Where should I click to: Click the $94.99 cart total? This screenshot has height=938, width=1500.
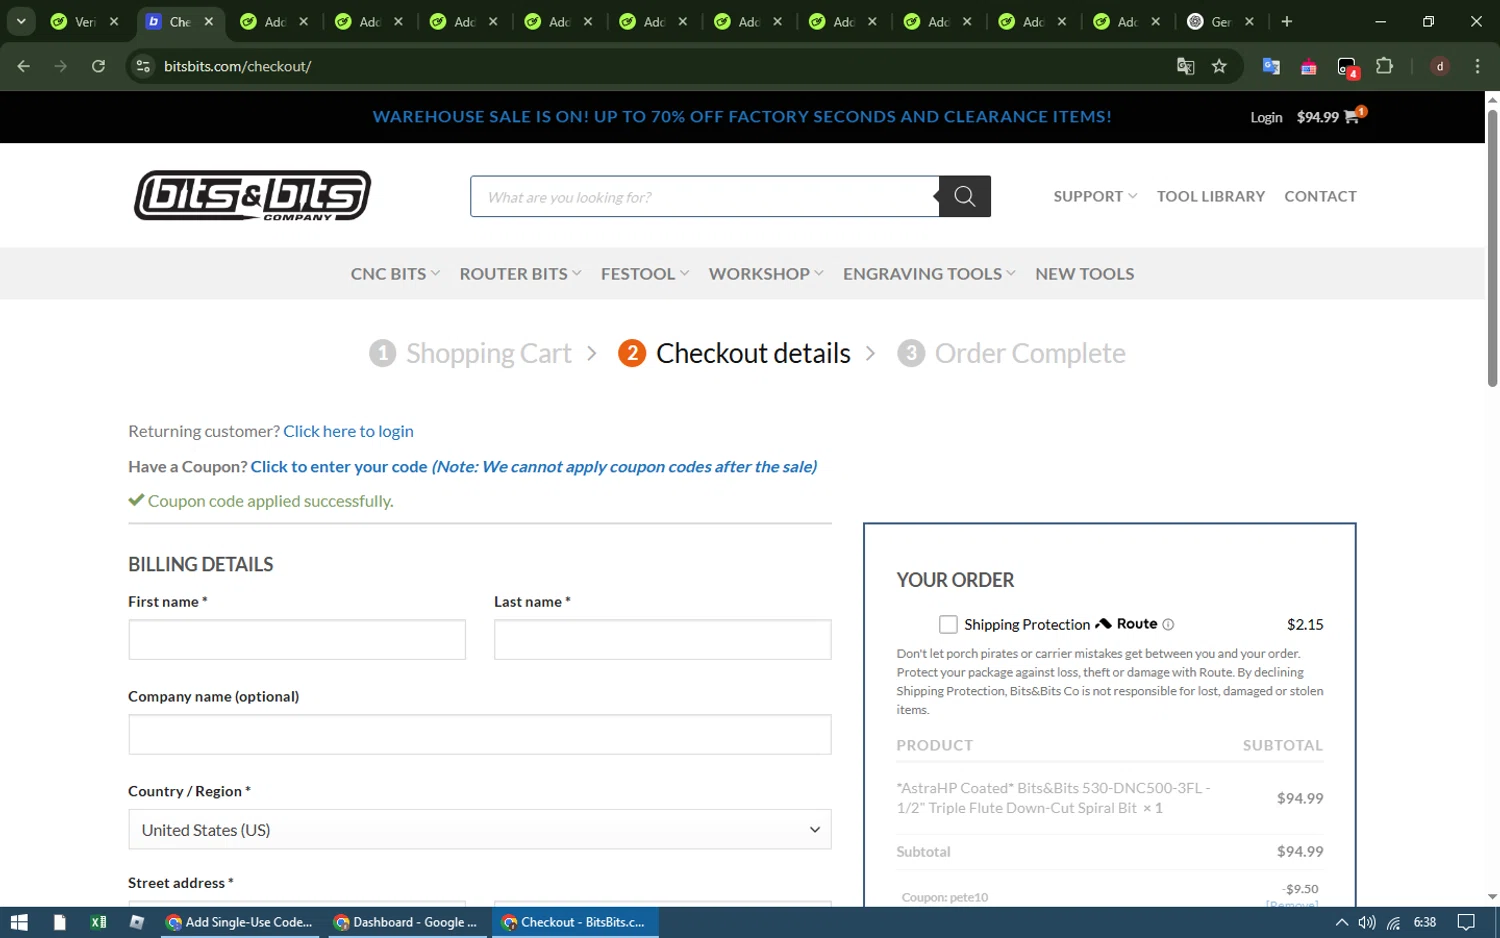coord(1317,117)
